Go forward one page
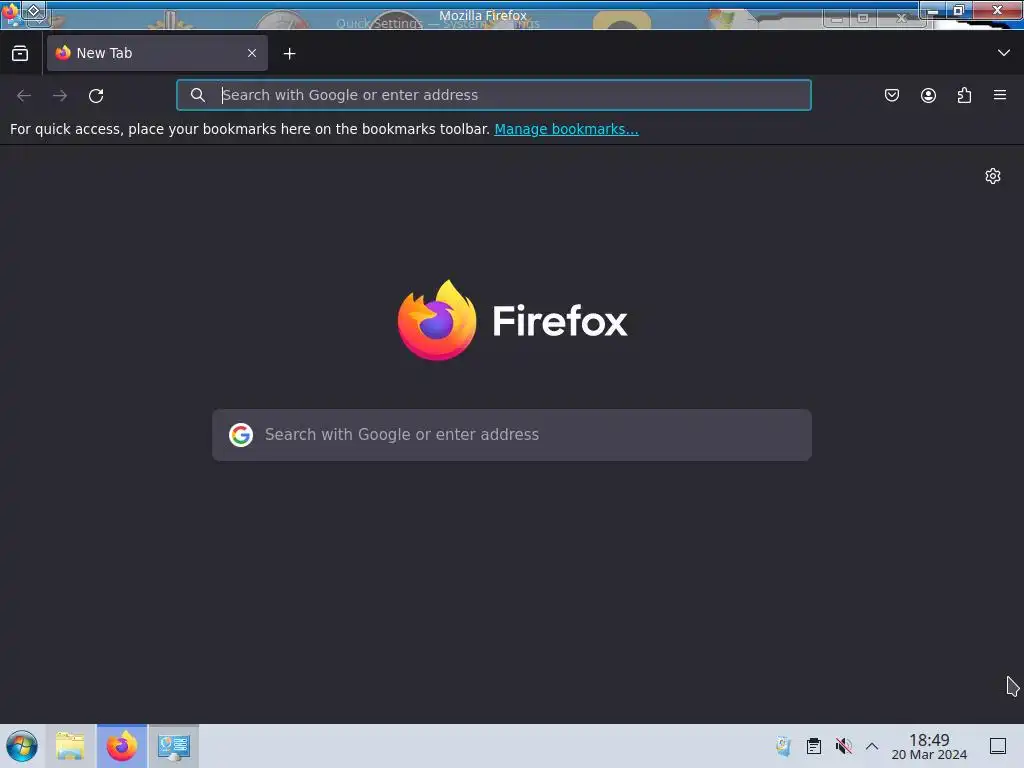The width and height of the screenshot is (1024, 768). (60, 95)
